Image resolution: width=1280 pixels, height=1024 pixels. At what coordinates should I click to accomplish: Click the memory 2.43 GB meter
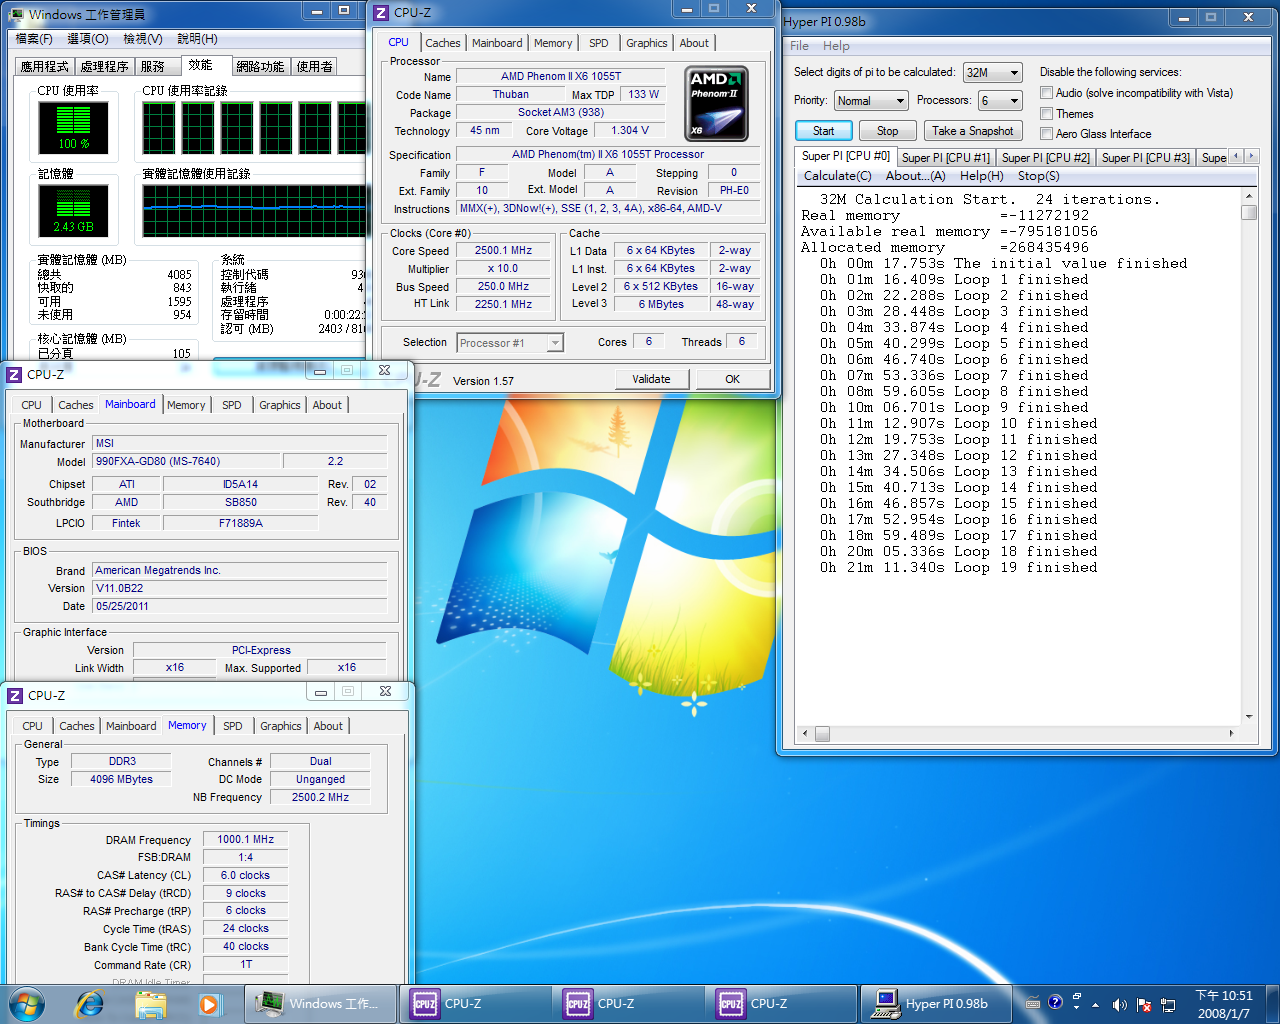pos(74,210)
